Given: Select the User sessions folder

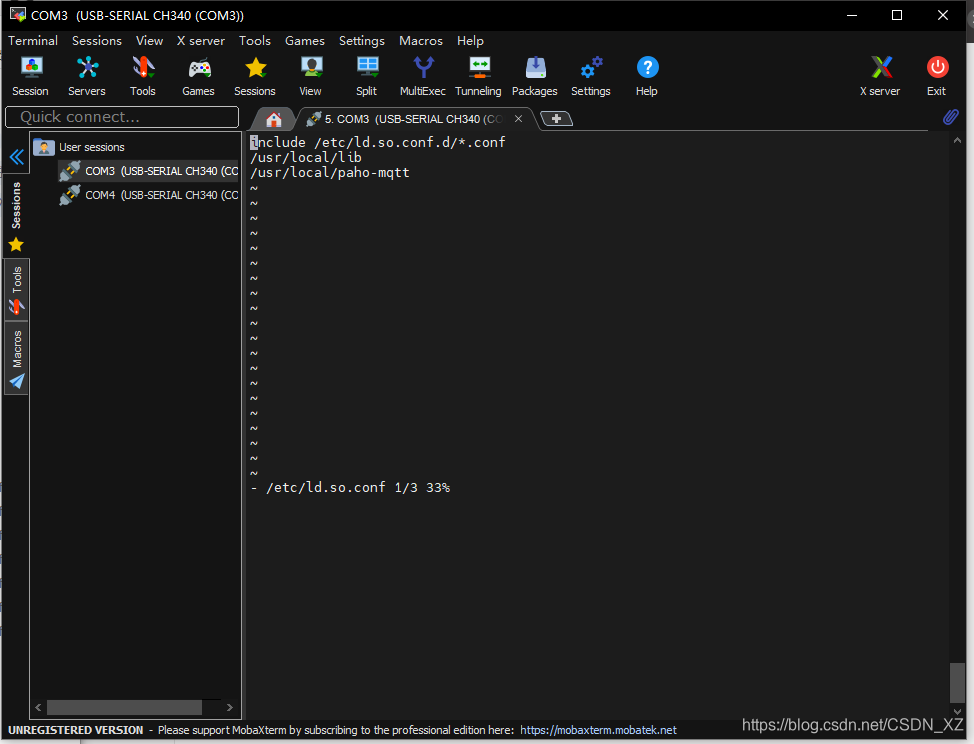Looking at the screenshot, I should (x=80, y=147).
